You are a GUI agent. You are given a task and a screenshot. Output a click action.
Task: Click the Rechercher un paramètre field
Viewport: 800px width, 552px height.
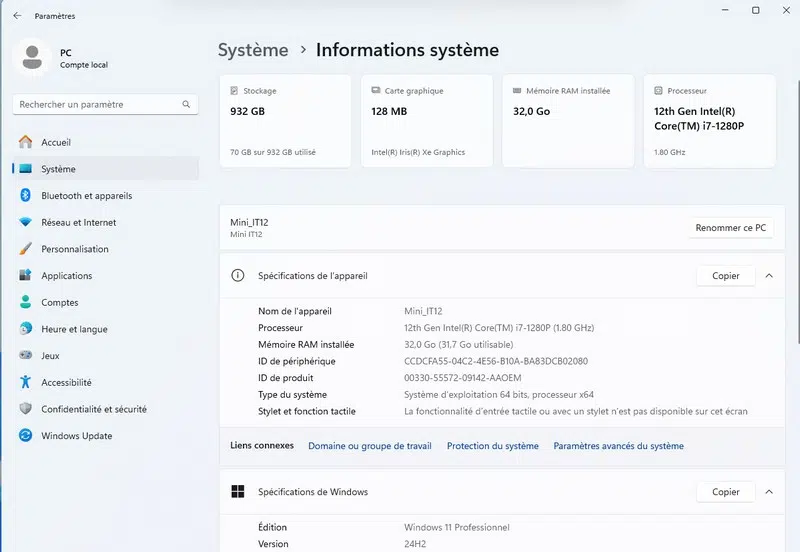coord(96,104)
